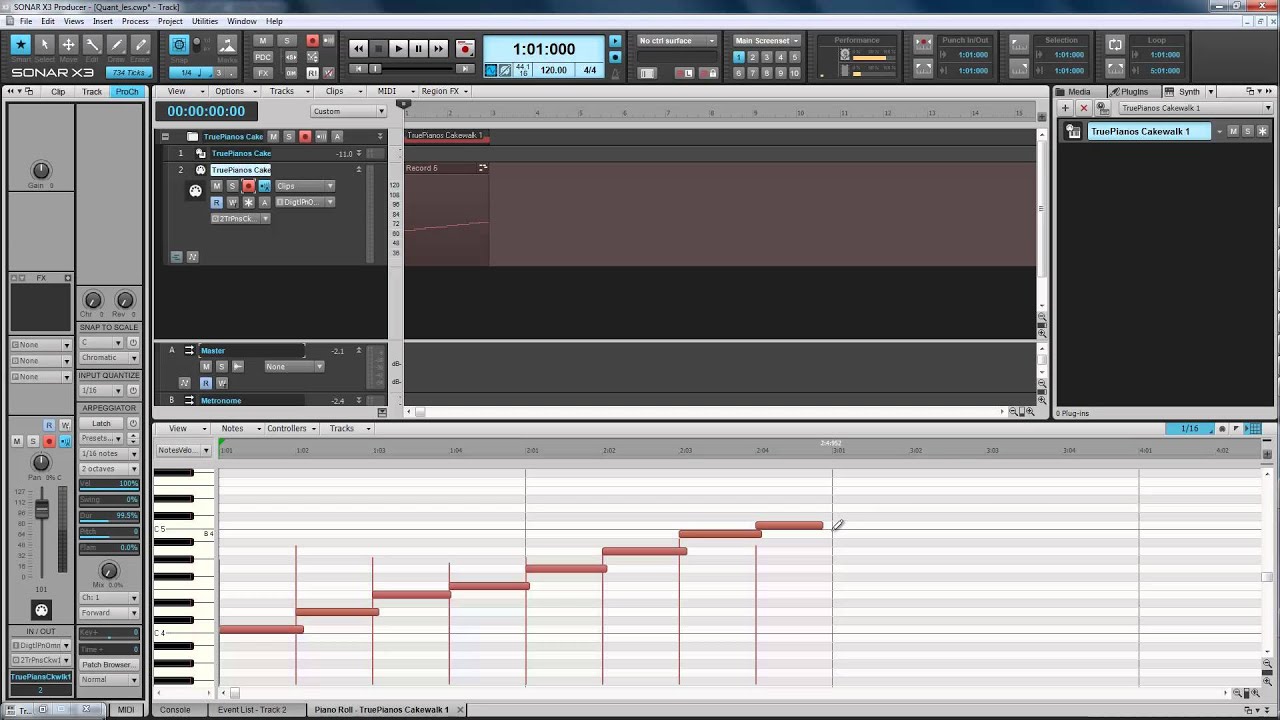Open the File menu

pos(25,21)
